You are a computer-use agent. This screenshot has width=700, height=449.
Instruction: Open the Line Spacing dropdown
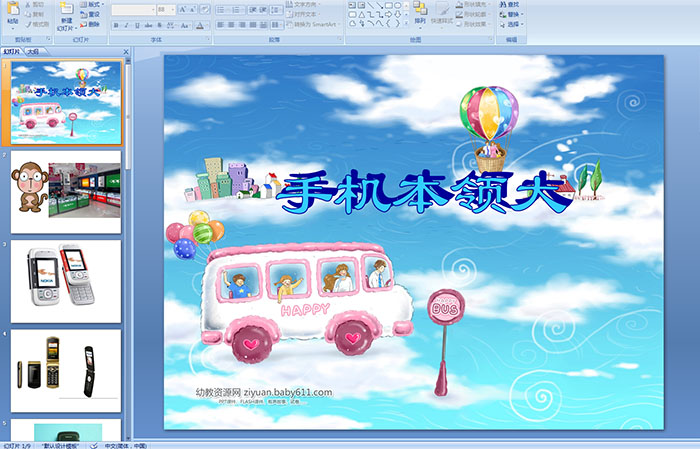(276, 10)
